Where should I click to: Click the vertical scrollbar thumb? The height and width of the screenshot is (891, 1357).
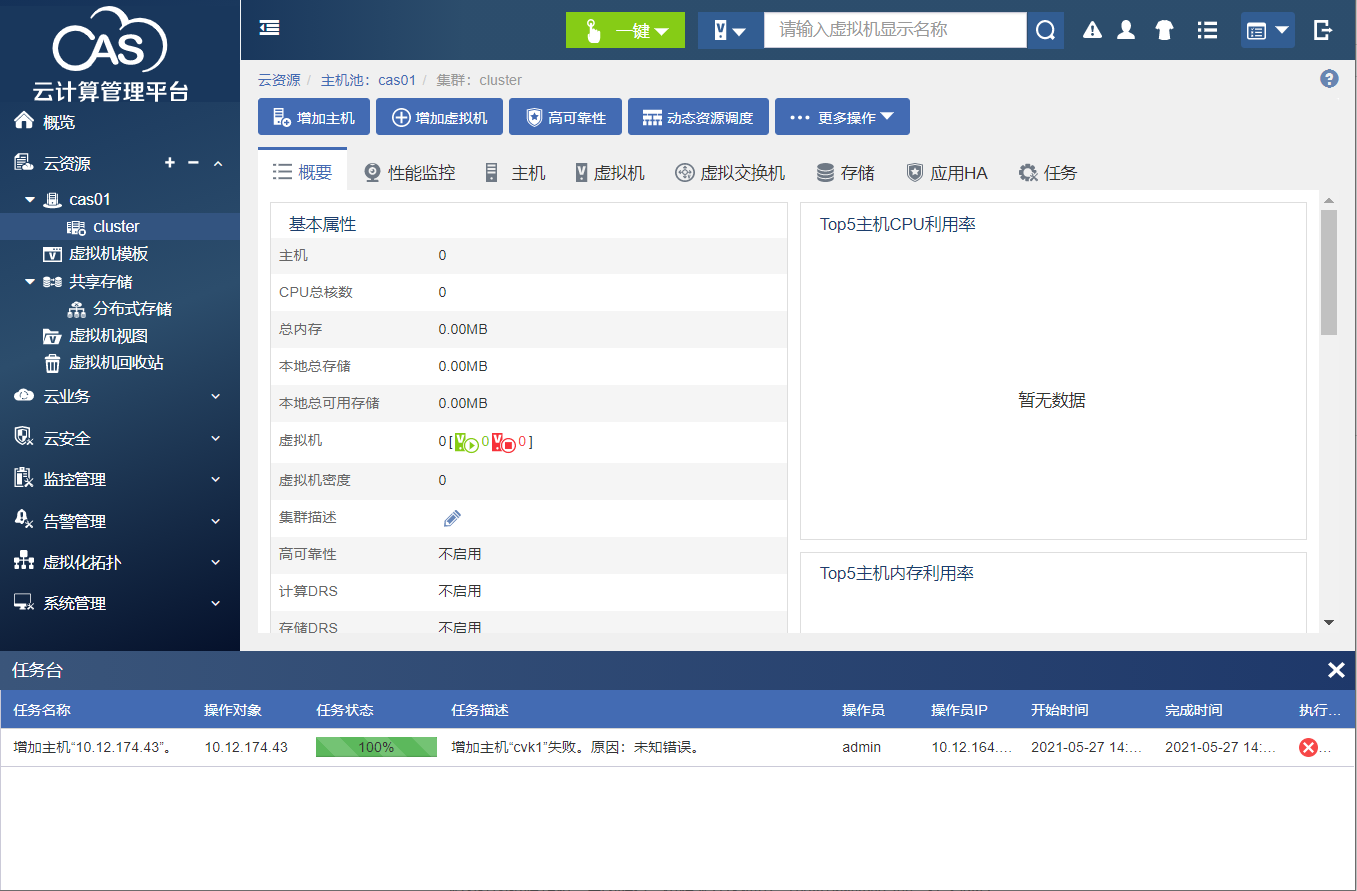tap(1329, 272)
